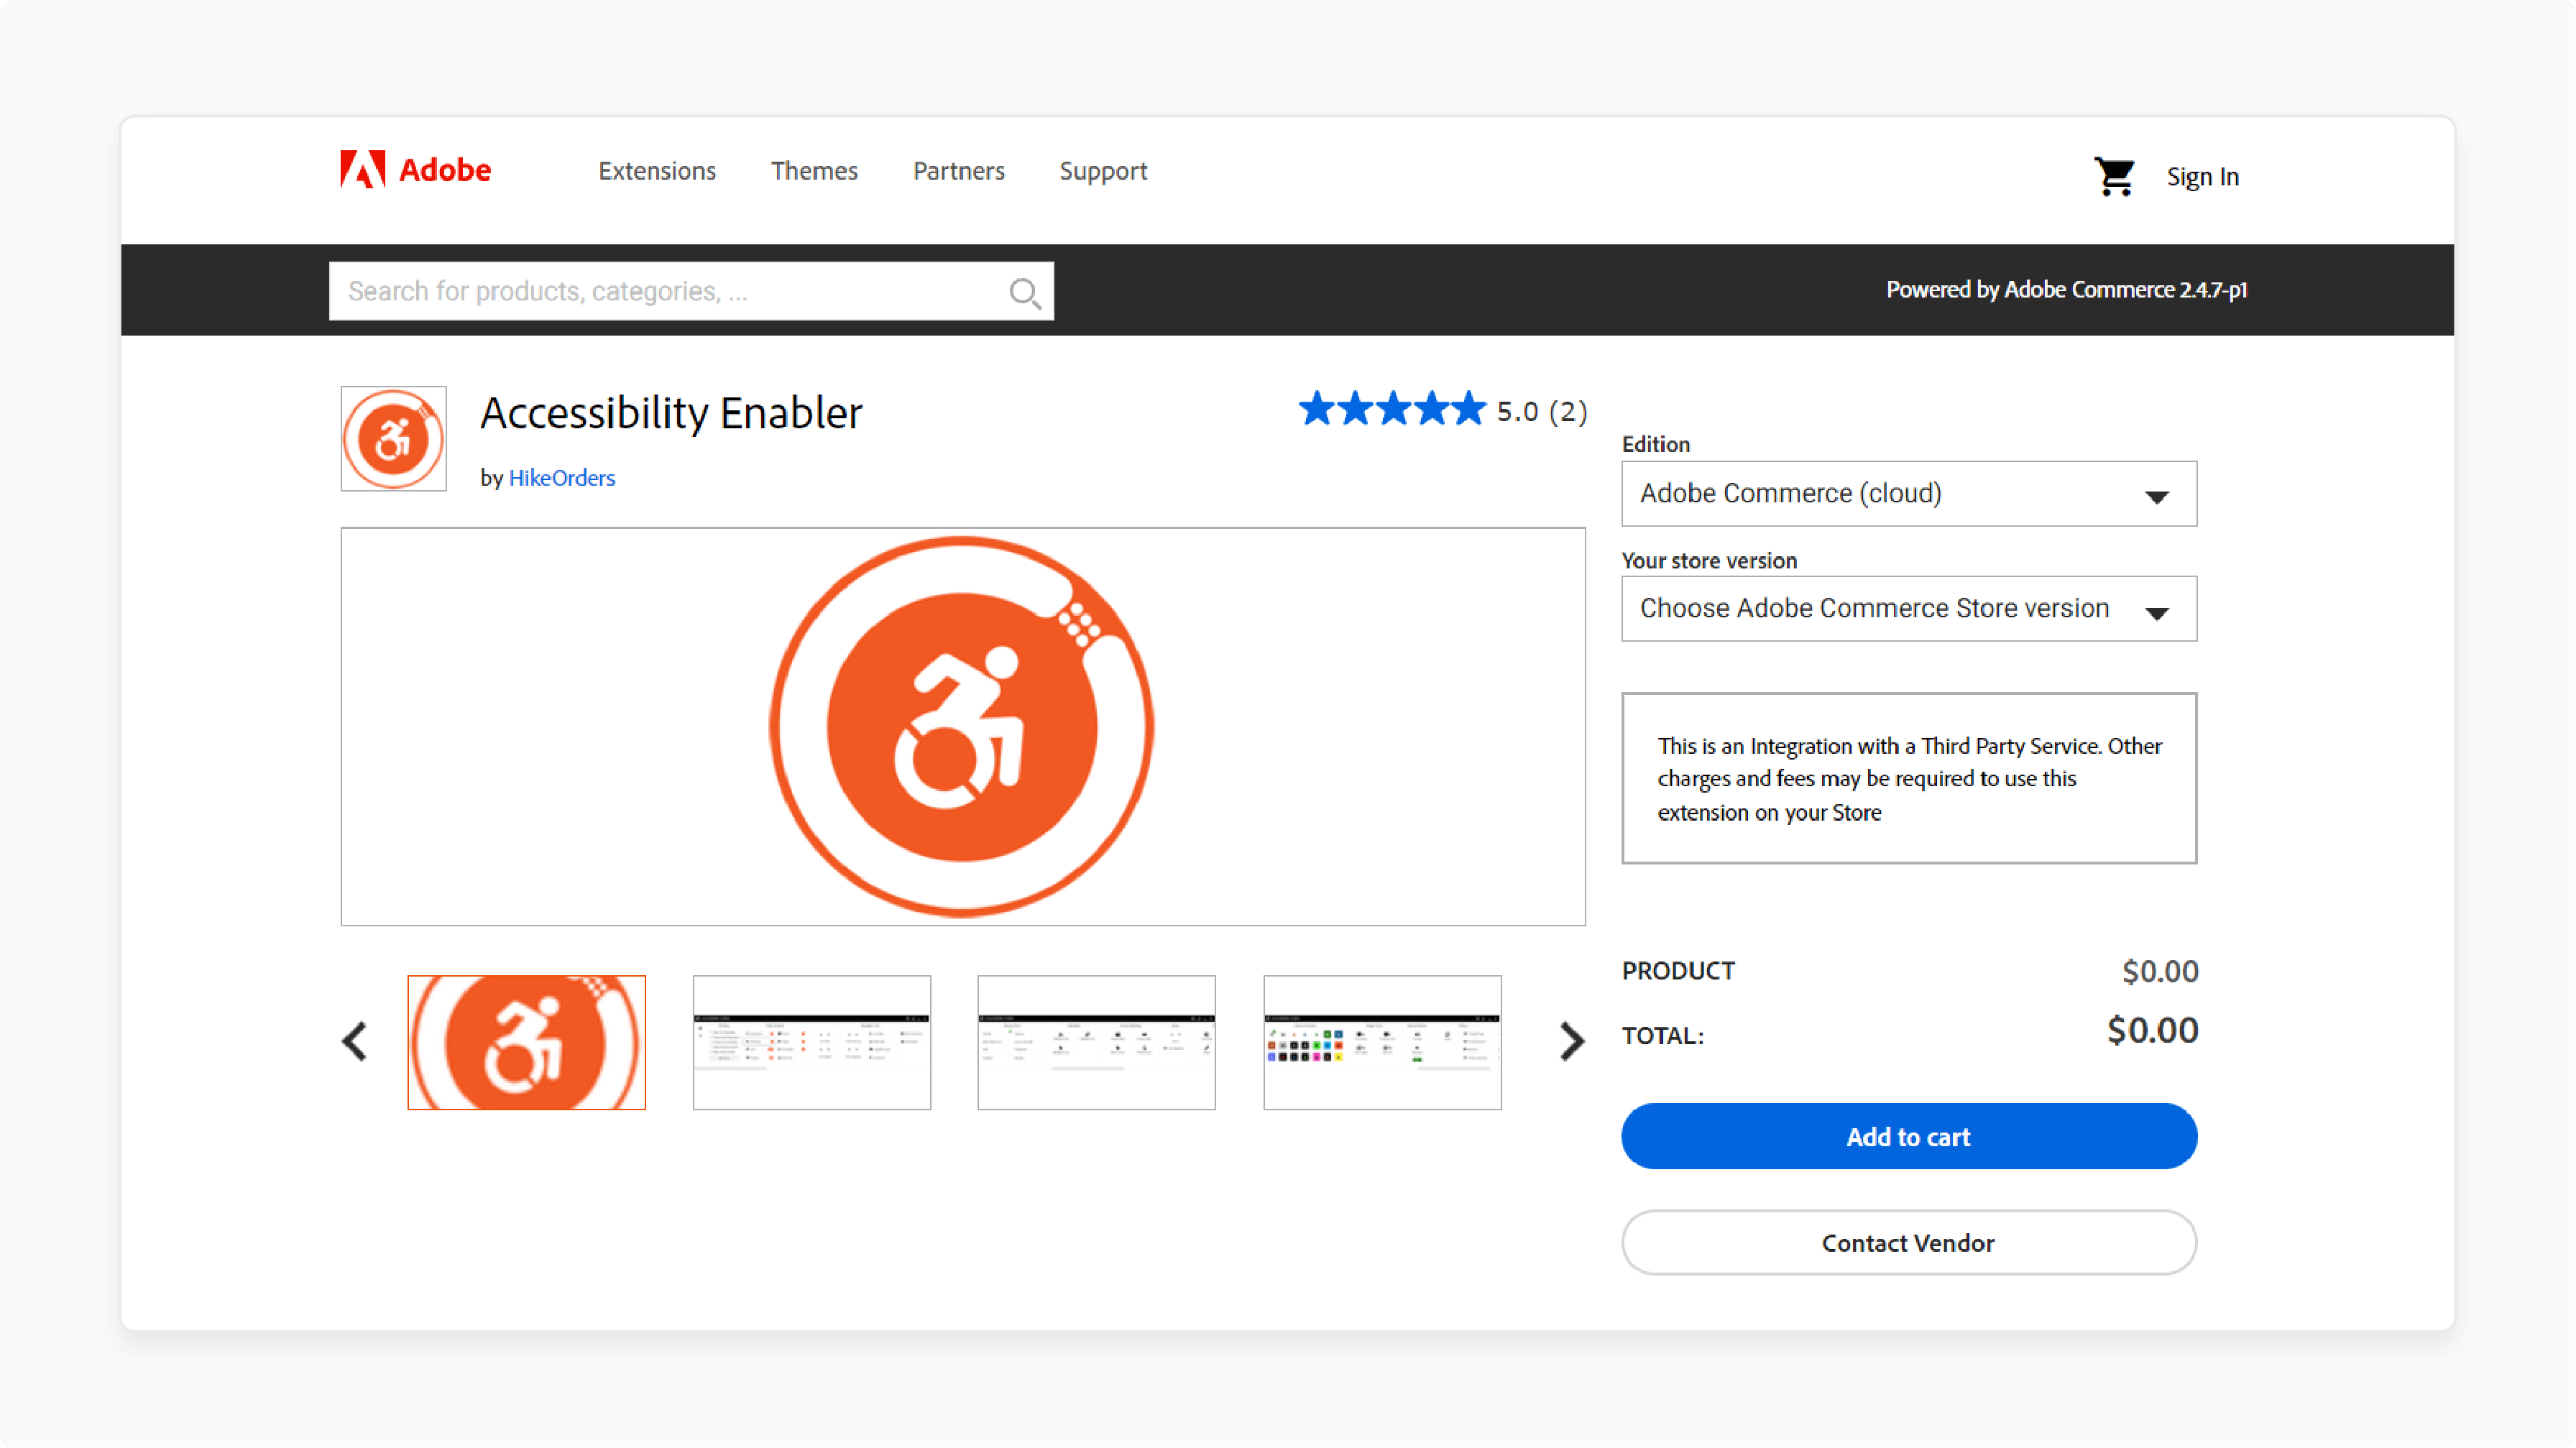Click the Accessibility Enabler product icon
Screen dimensions: 2576x1448
click(x=393, y=439)
